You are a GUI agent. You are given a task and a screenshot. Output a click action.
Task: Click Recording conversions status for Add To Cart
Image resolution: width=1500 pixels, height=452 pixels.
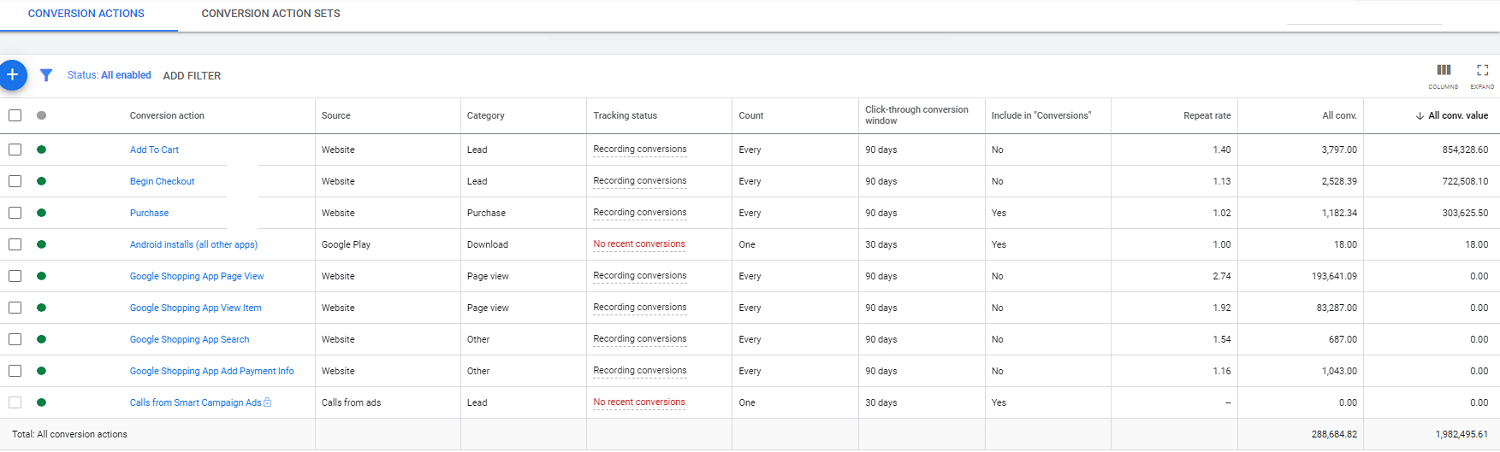pyautogui.click(x=640, y=149)
